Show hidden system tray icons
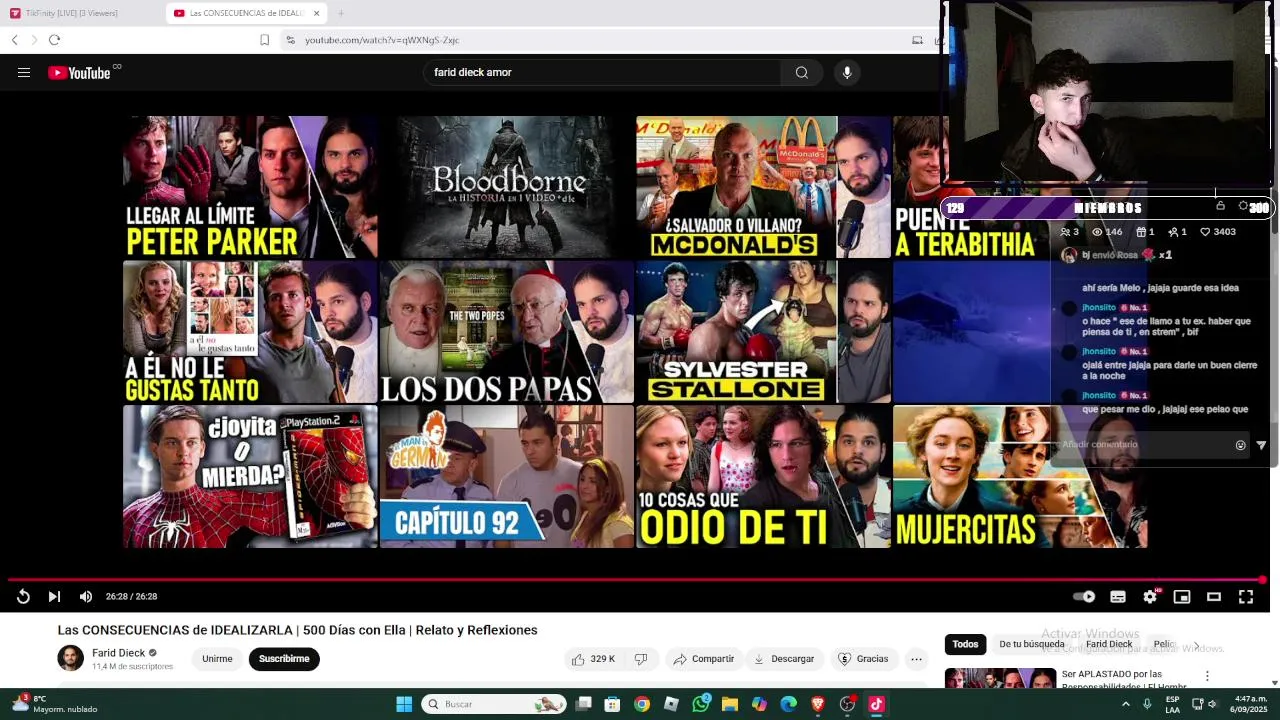Viewport: 1280px width, 720px height. (x=1126, y=704)
